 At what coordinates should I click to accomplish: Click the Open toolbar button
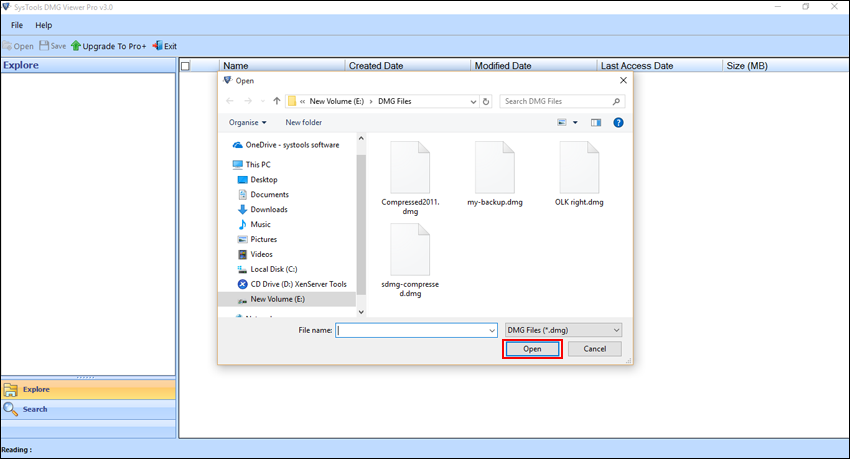pyautogui.click(x=18, y=46)
